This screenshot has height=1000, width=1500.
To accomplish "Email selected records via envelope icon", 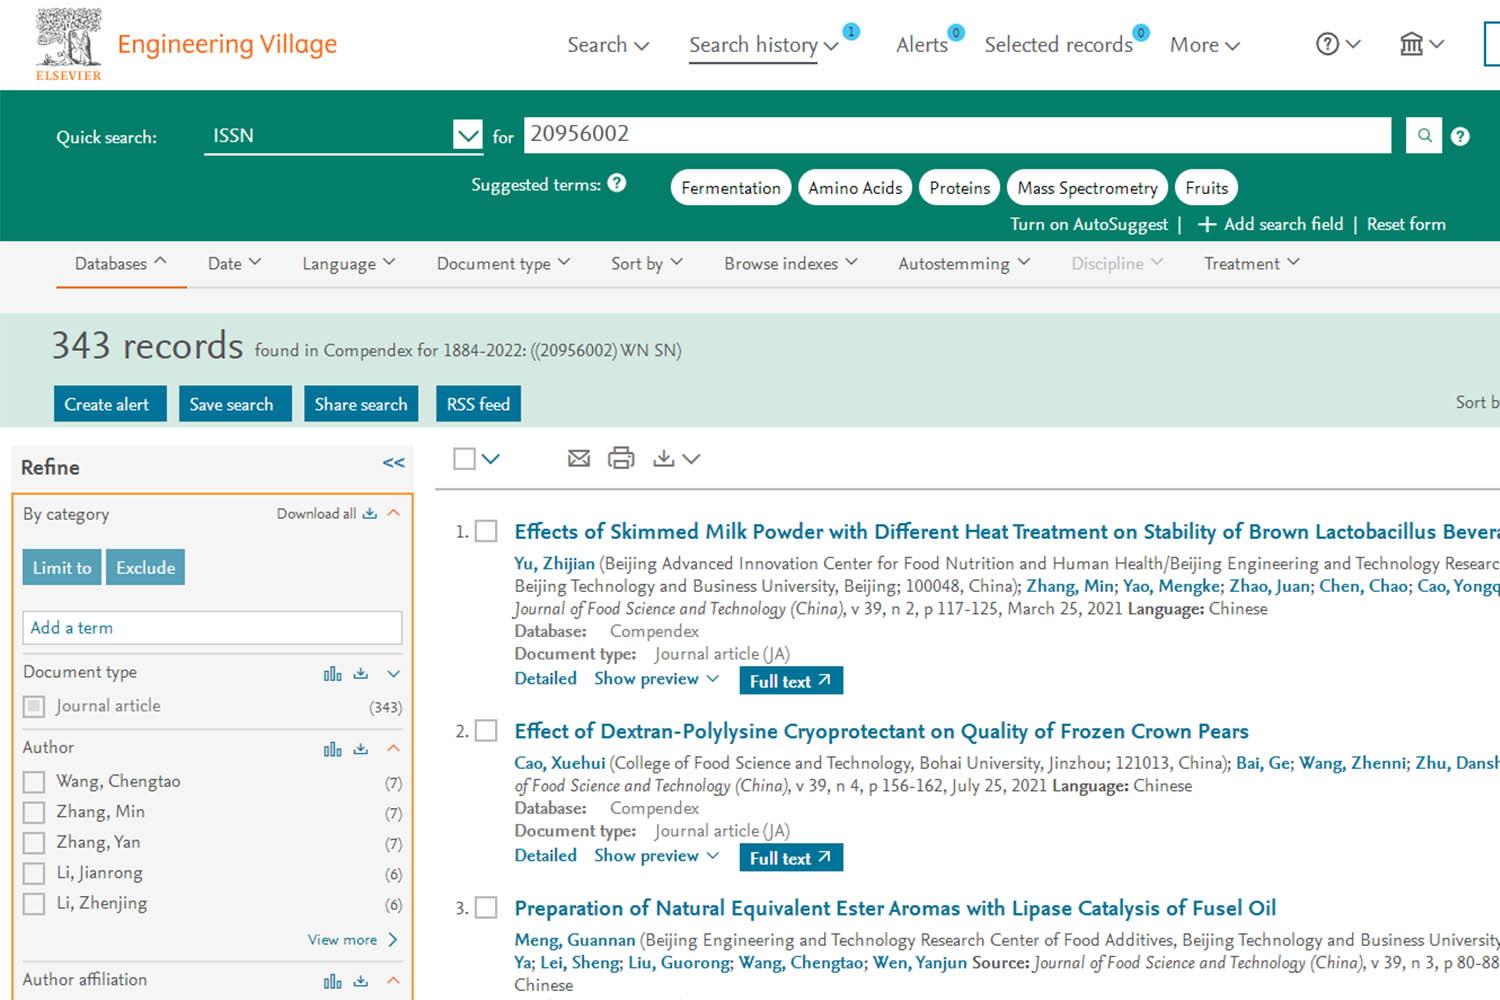I will pyautogui.click(x=578, y=458).
